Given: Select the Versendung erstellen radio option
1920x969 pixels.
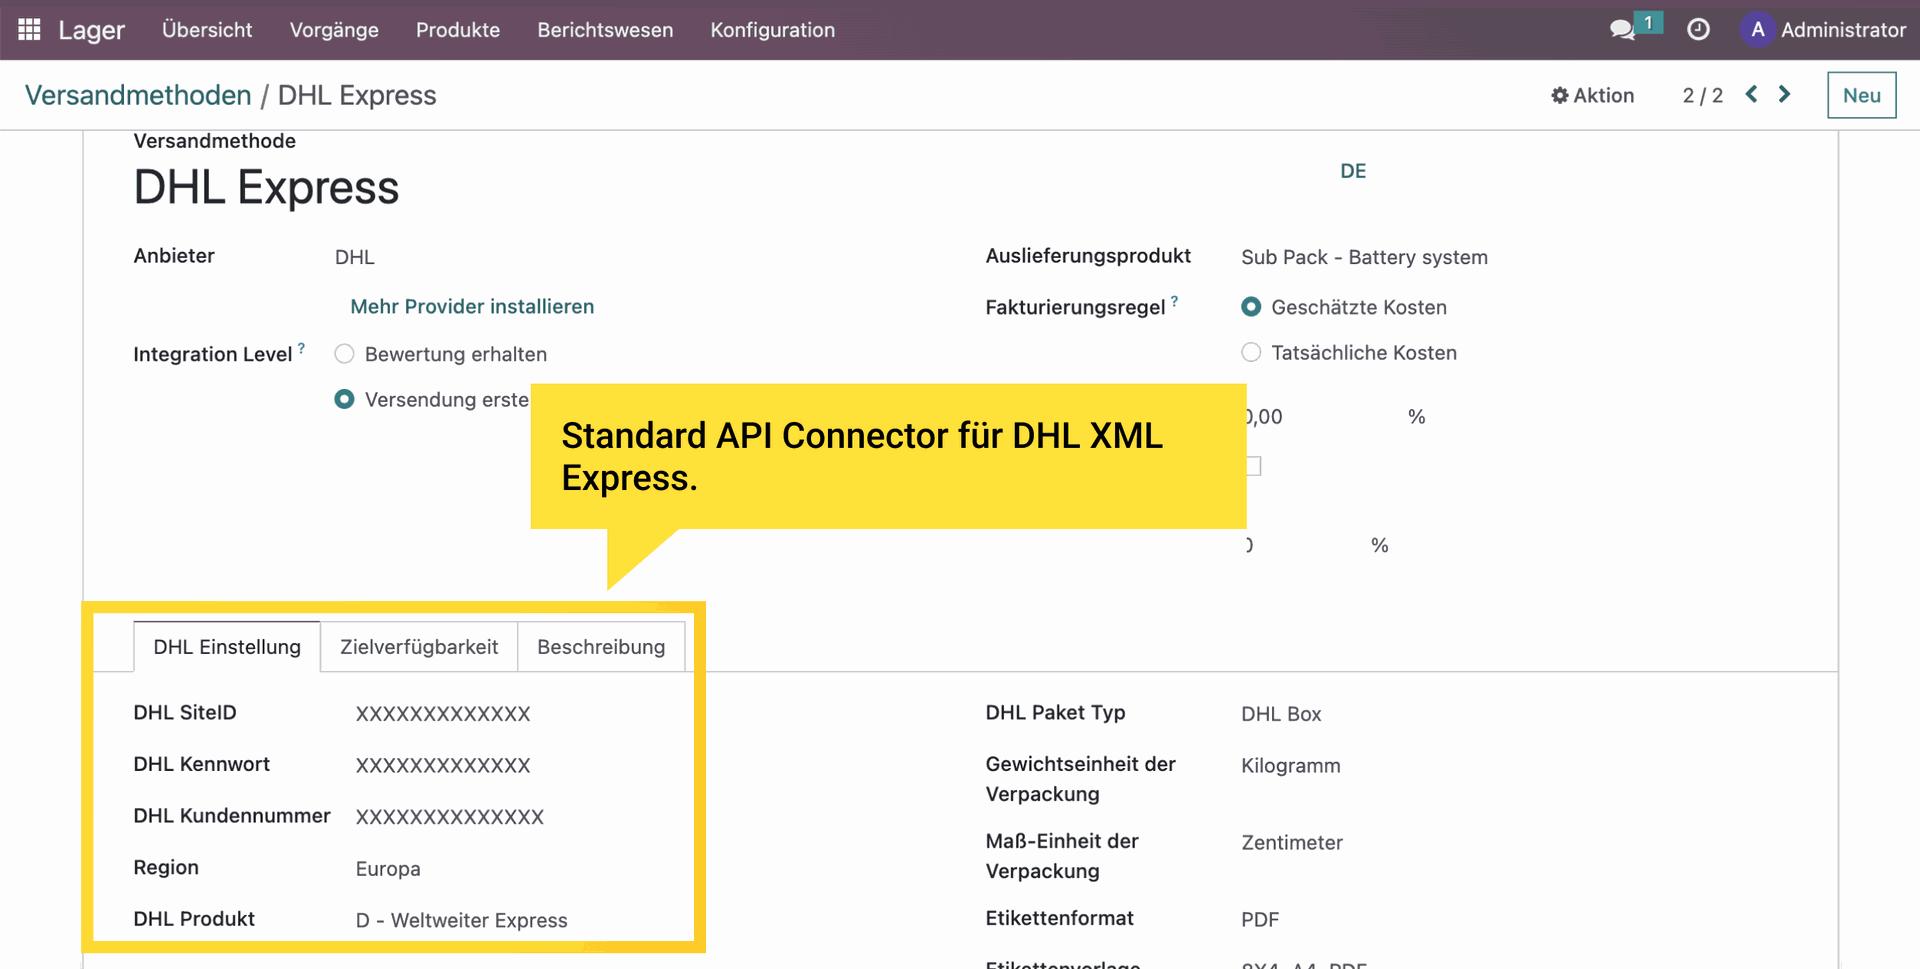Looking at the screenshot, I should pos(344,399).
